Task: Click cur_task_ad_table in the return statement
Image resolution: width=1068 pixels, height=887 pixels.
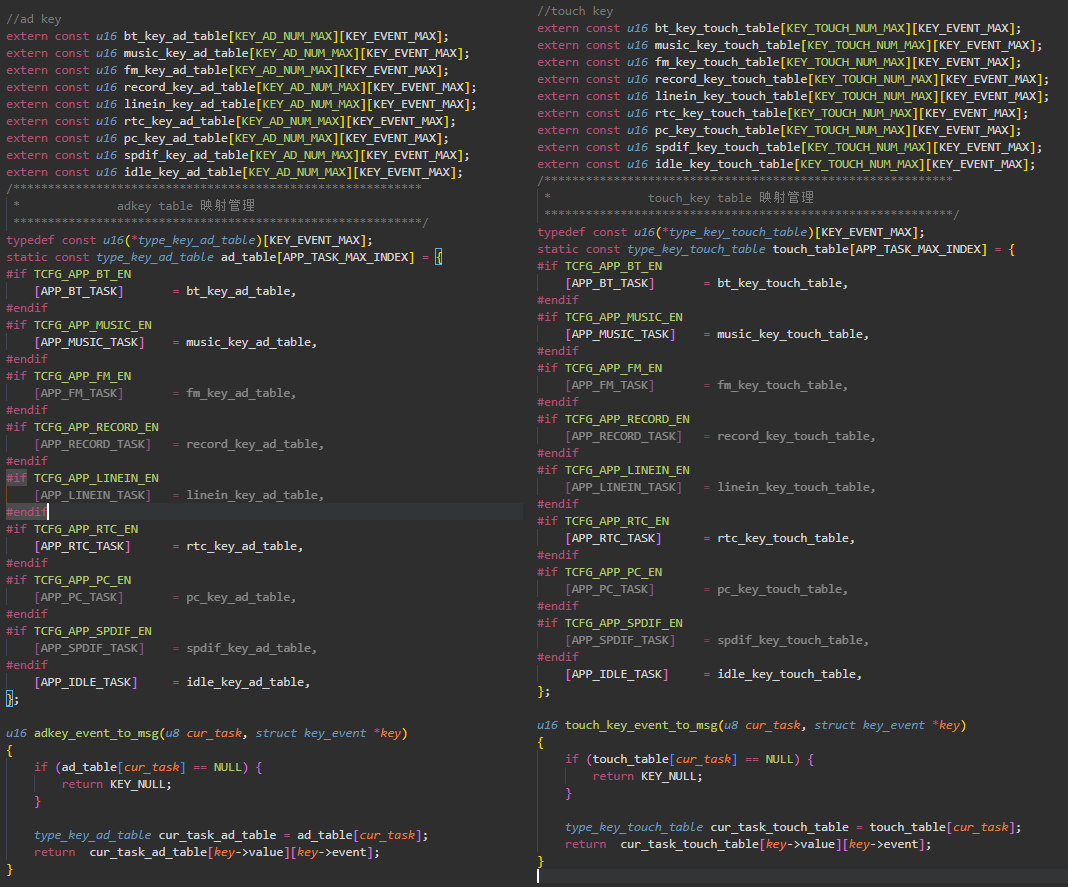Action: coord(148,852)
